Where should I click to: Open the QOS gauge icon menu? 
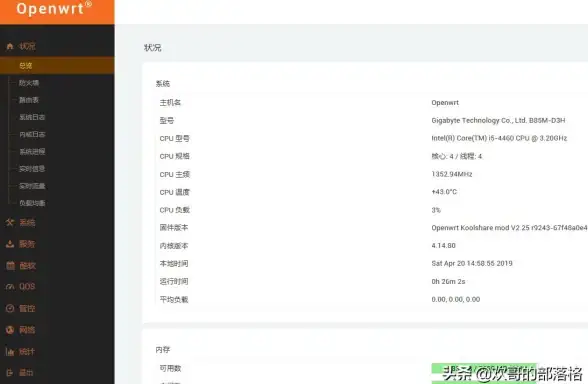click(21, 287)
